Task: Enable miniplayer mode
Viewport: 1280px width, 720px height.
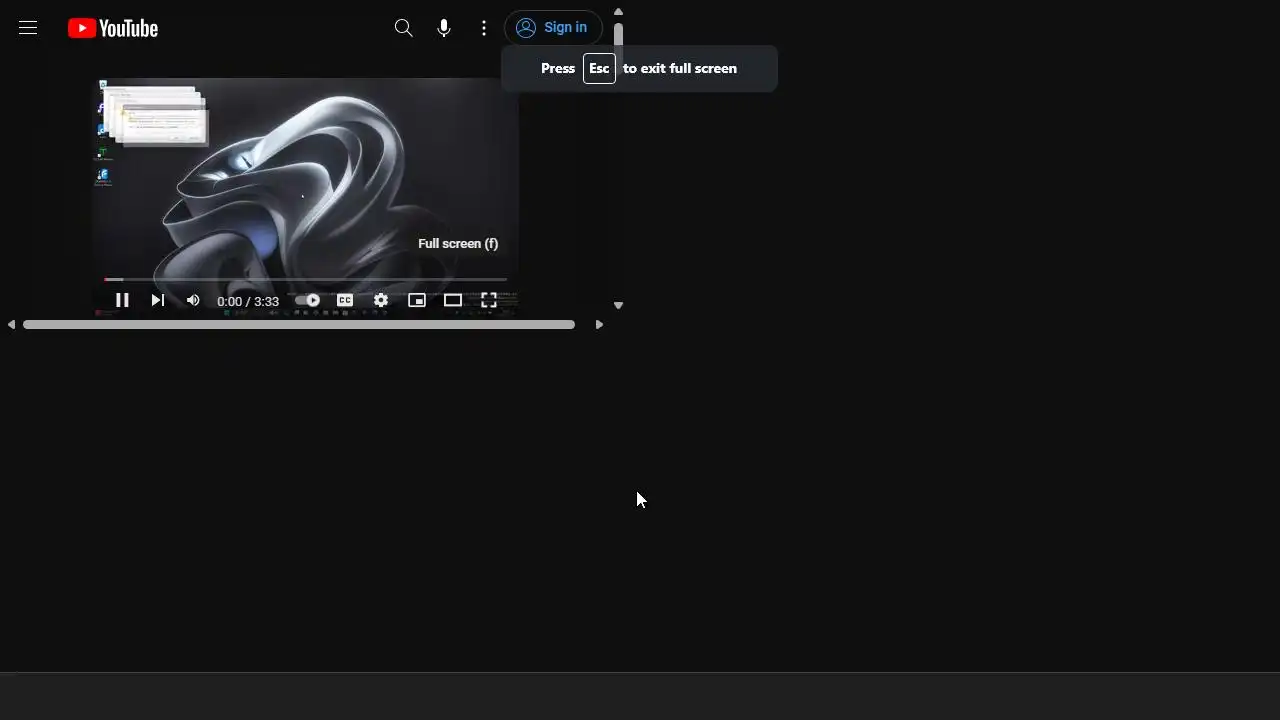Action: point(417,300)
